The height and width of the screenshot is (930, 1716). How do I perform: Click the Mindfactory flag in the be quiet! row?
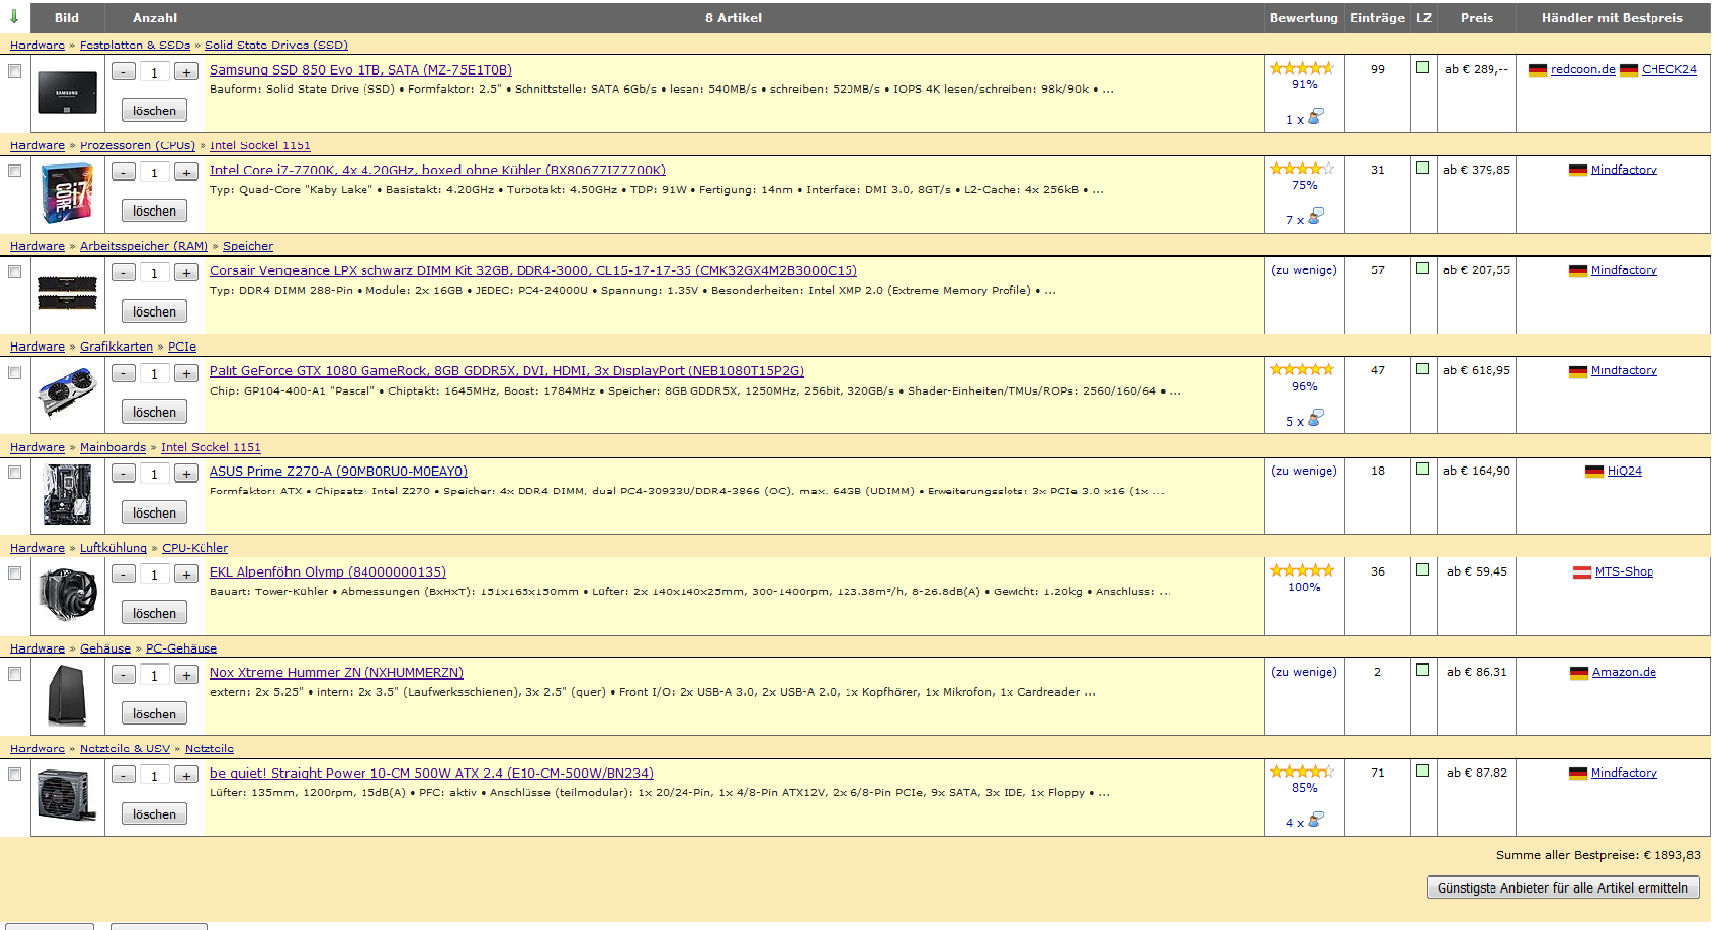click(1578, 774)
